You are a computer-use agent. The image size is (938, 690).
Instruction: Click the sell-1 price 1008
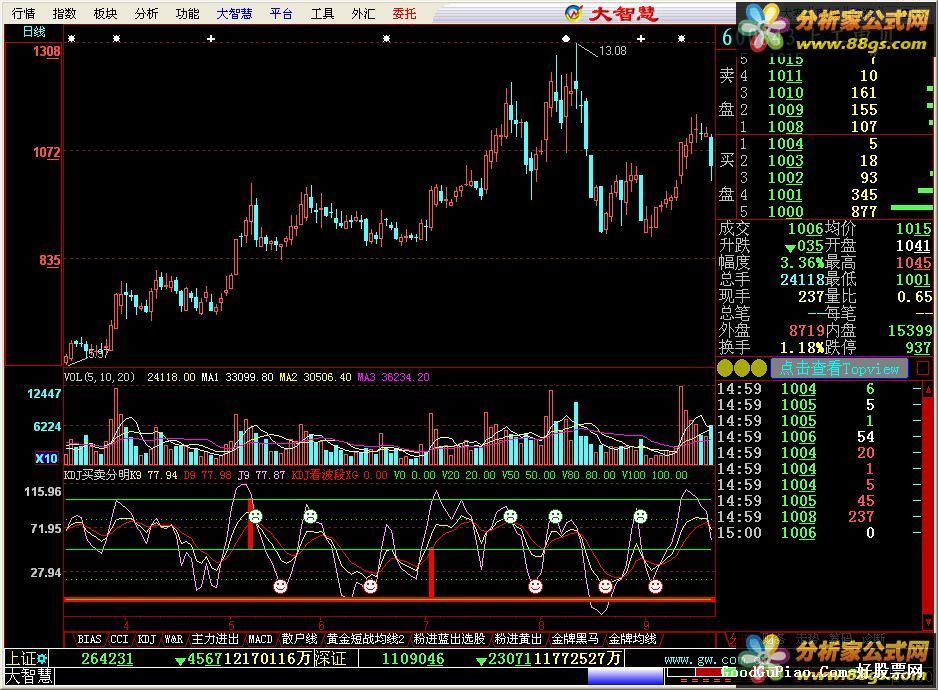pyautogui.click(x=785, y=126)
